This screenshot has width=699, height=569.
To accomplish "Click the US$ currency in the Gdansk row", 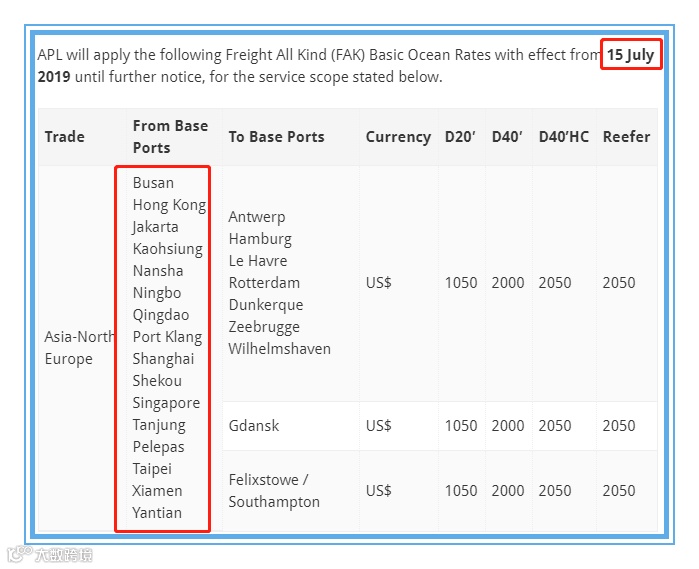I will coord(379,426).
